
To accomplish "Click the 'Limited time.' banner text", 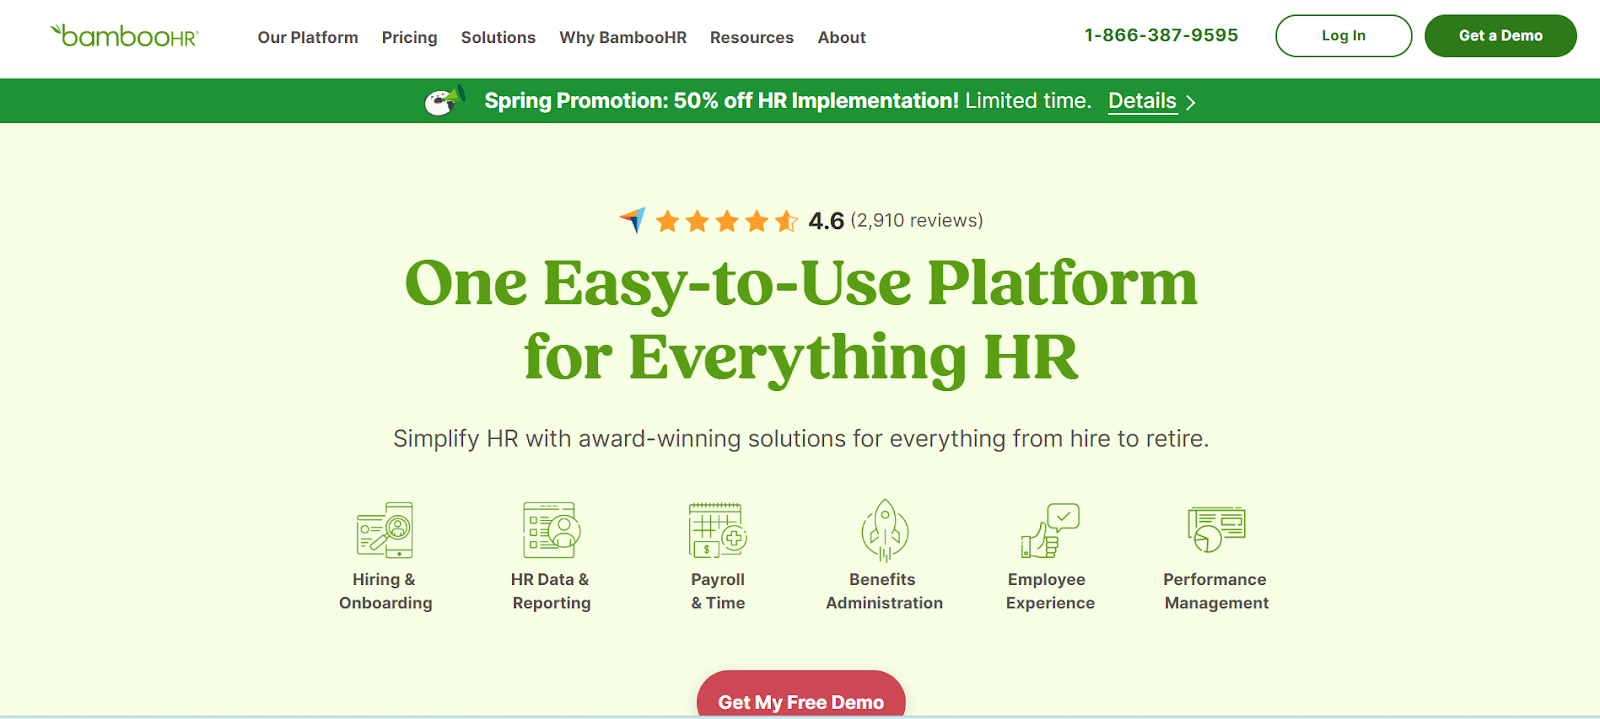I will coord(1028,101).
